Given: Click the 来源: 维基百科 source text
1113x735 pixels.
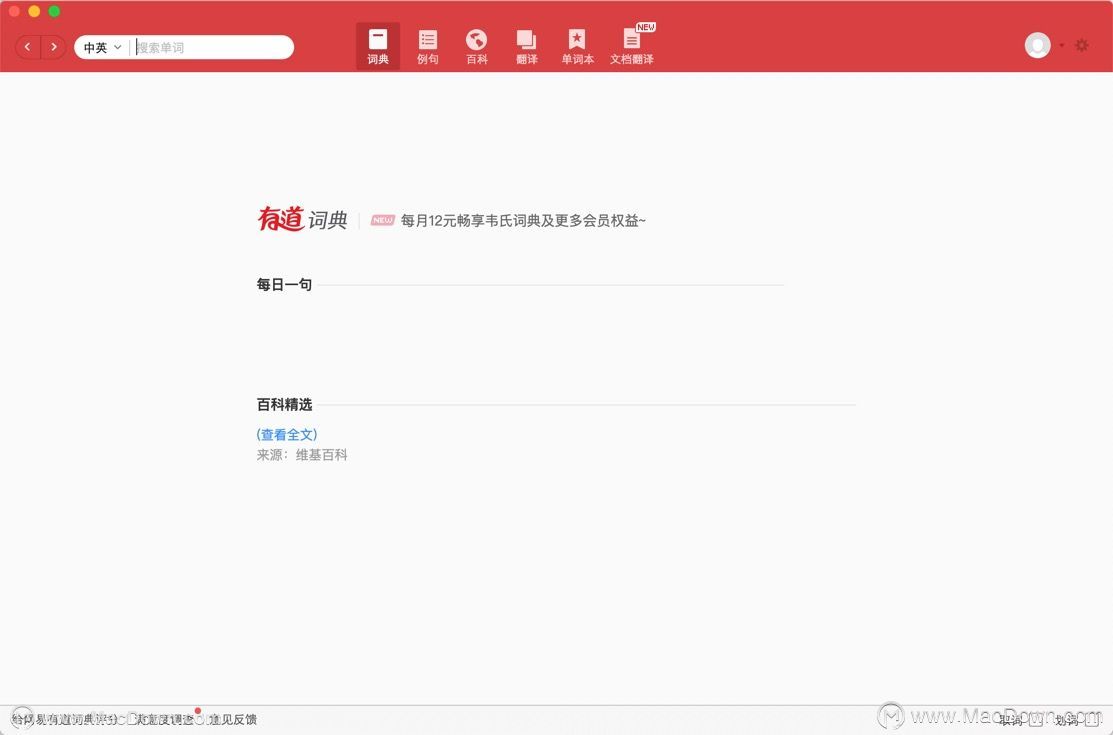Looking at the screenshot, I should pyautogui.click(x=302, y=454).
